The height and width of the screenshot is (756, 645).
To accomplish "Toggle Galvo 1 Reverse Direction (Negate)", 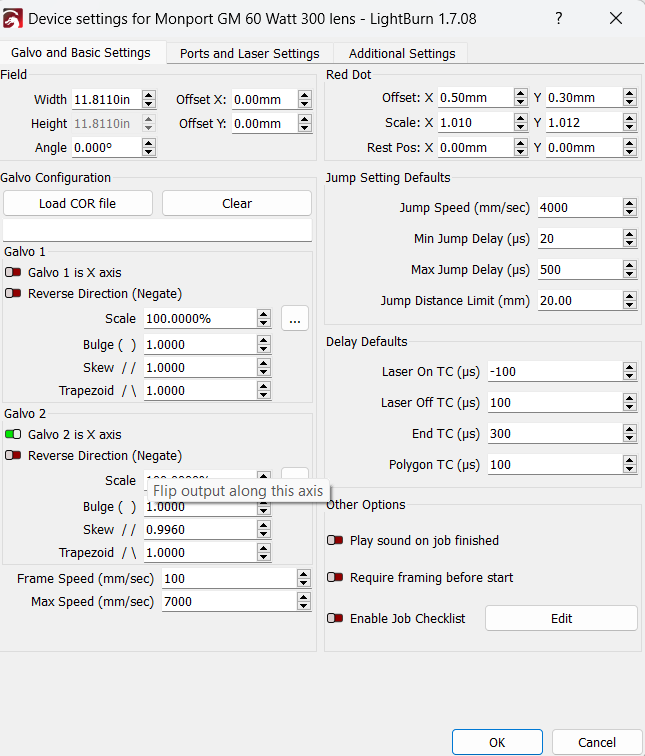I will click(x=13, y=294).
